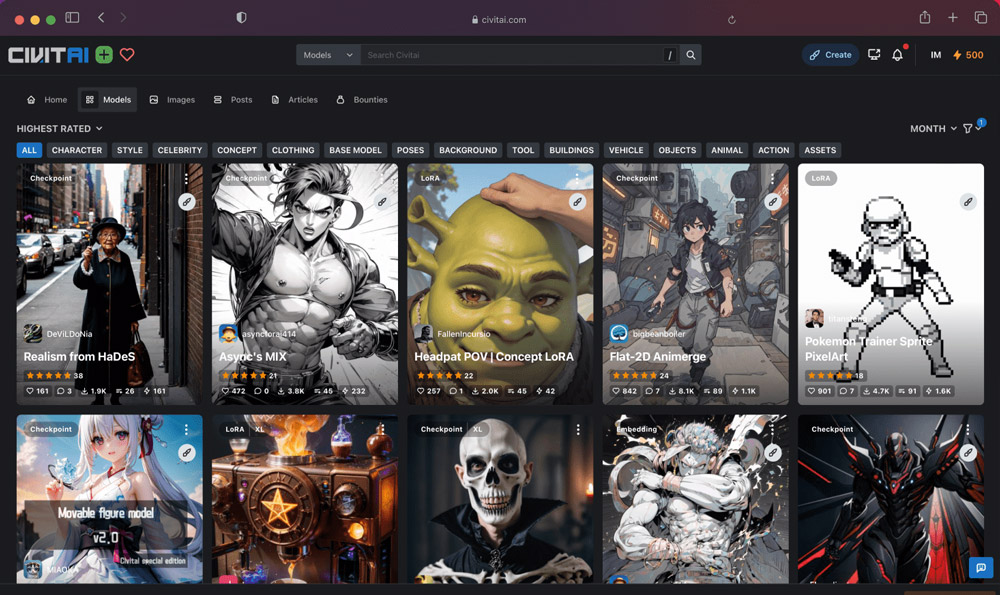Click the green plus support icon
This screenshot has width=1000, height=595.
(x=104, y=55)
